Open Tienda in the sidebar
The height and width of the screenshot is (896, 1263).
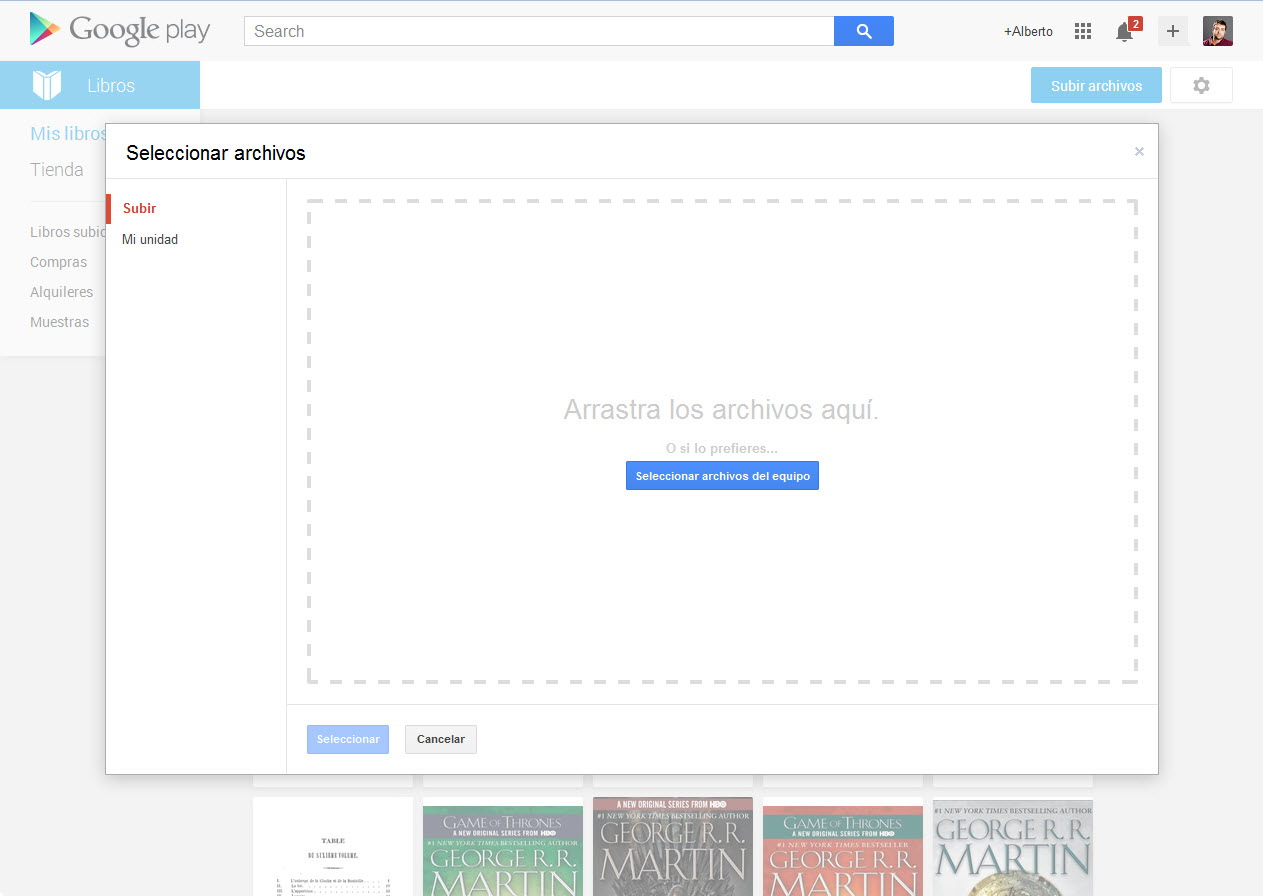coord(57,170)
